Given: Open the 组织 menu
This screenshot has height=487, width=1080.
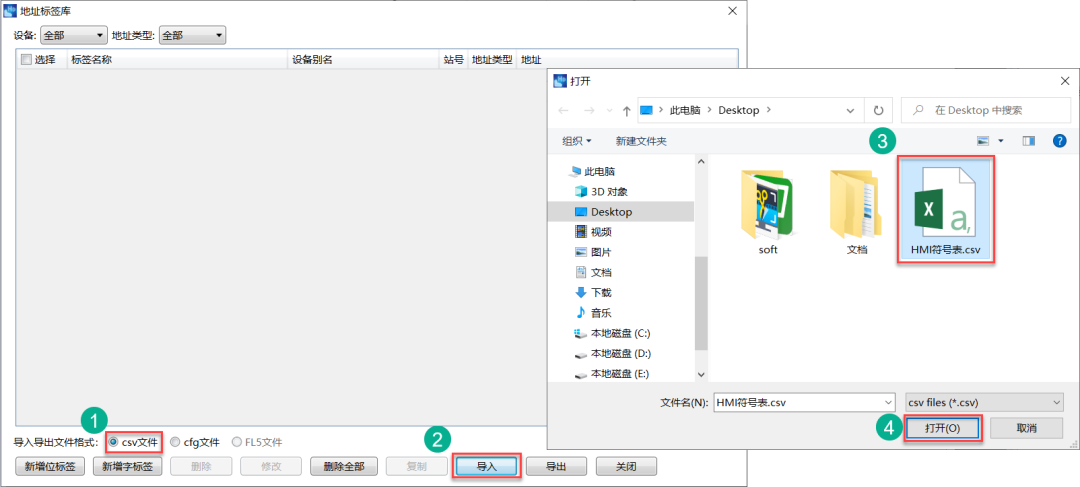Looking at the screenshot, I should [x=577, y=141].
